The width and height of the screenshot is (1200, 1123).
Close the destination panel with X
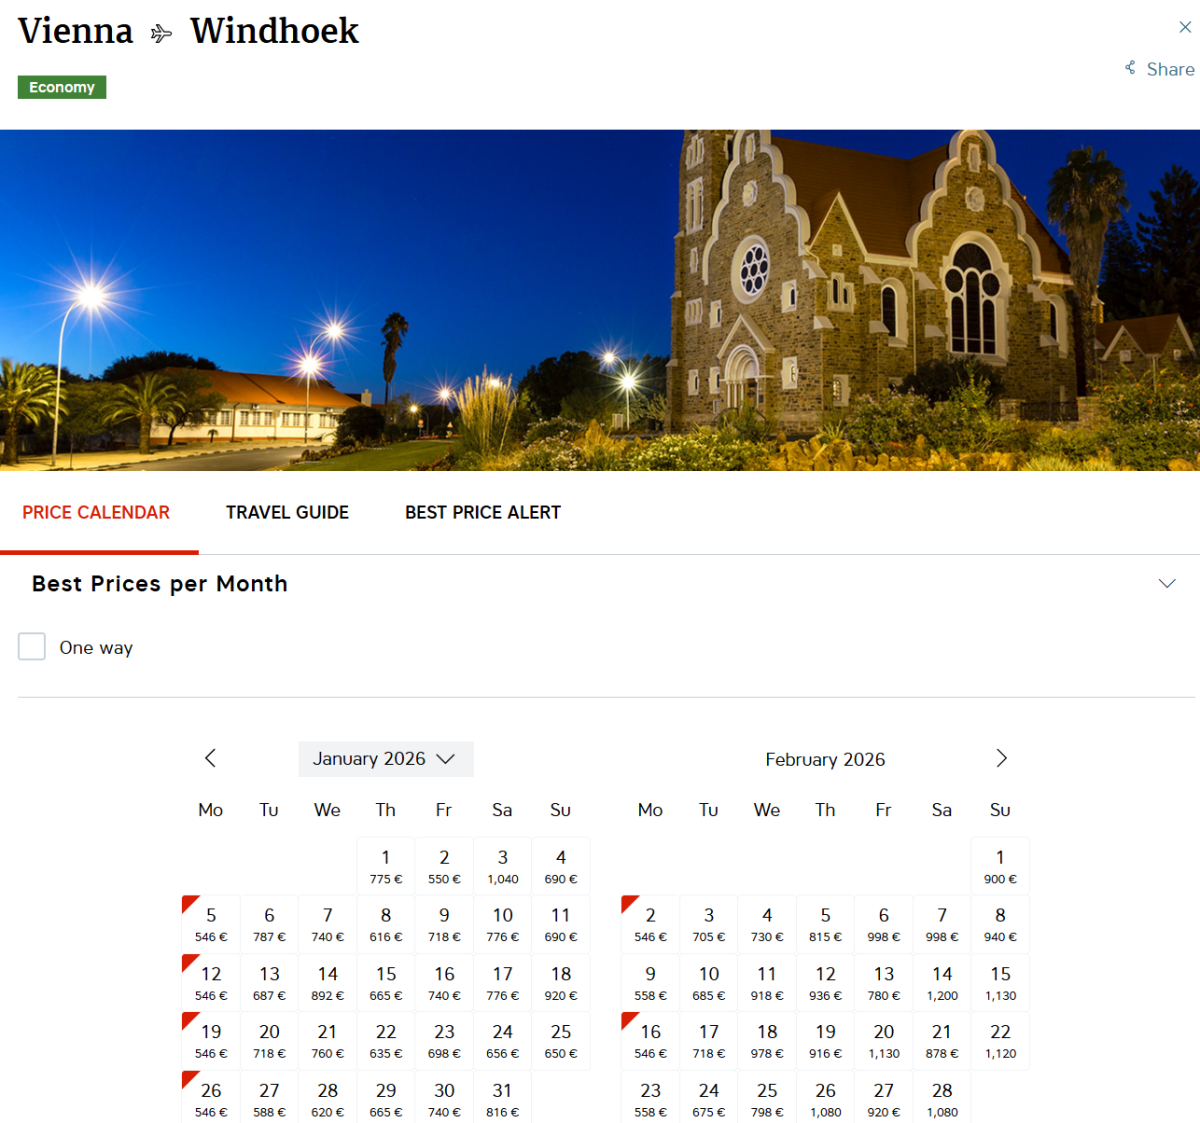(x=1185, y=27)
